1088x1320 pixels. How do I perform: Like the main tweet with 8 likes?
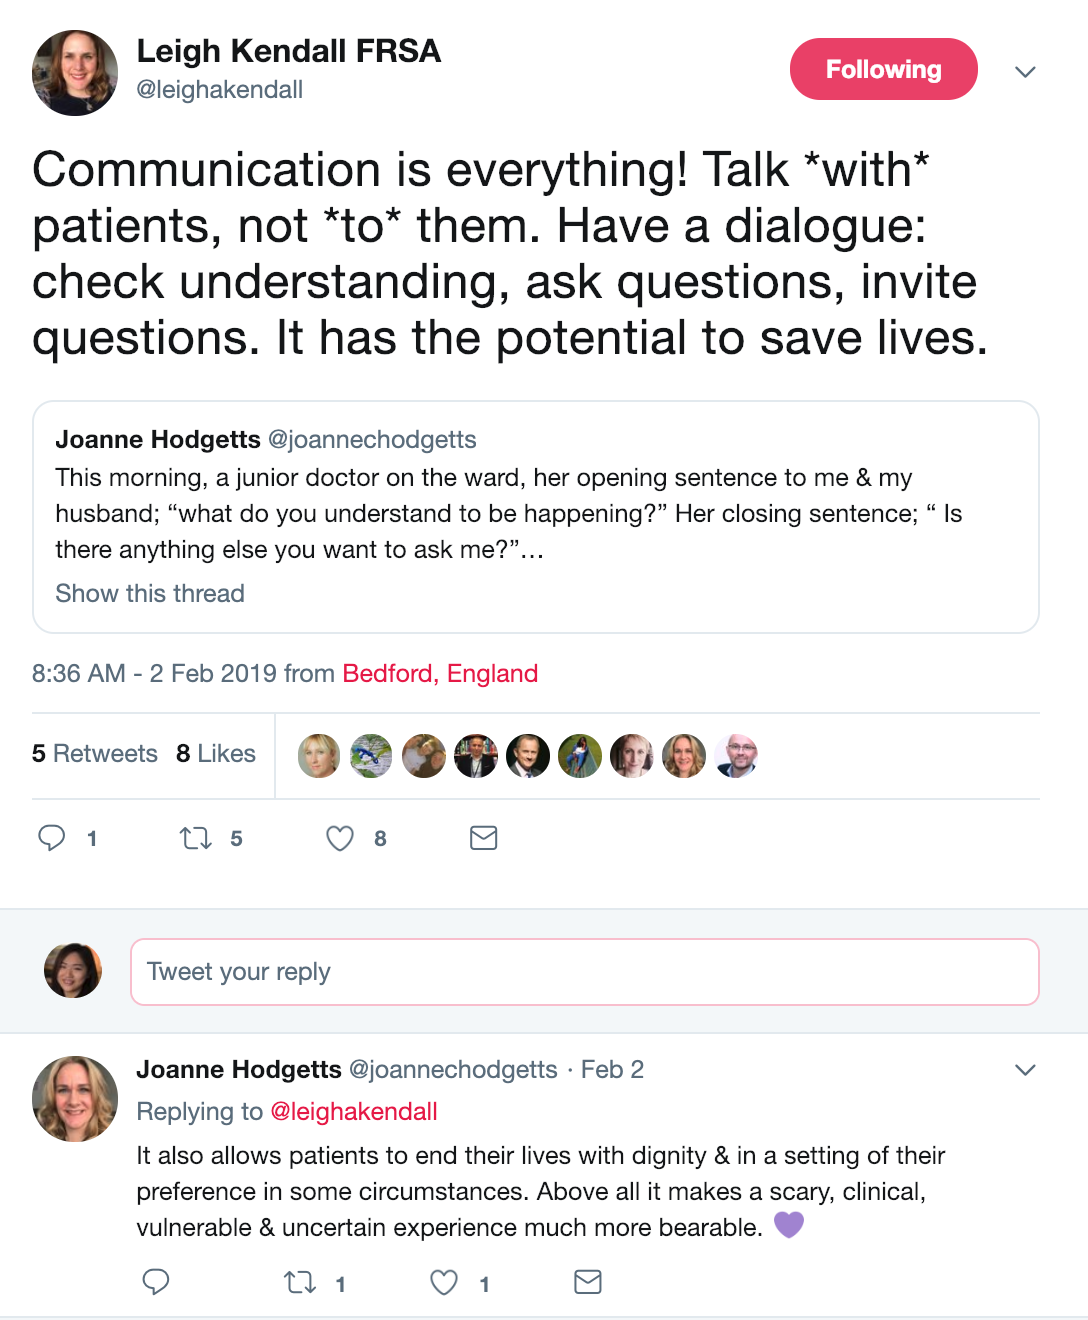point(340,838)
